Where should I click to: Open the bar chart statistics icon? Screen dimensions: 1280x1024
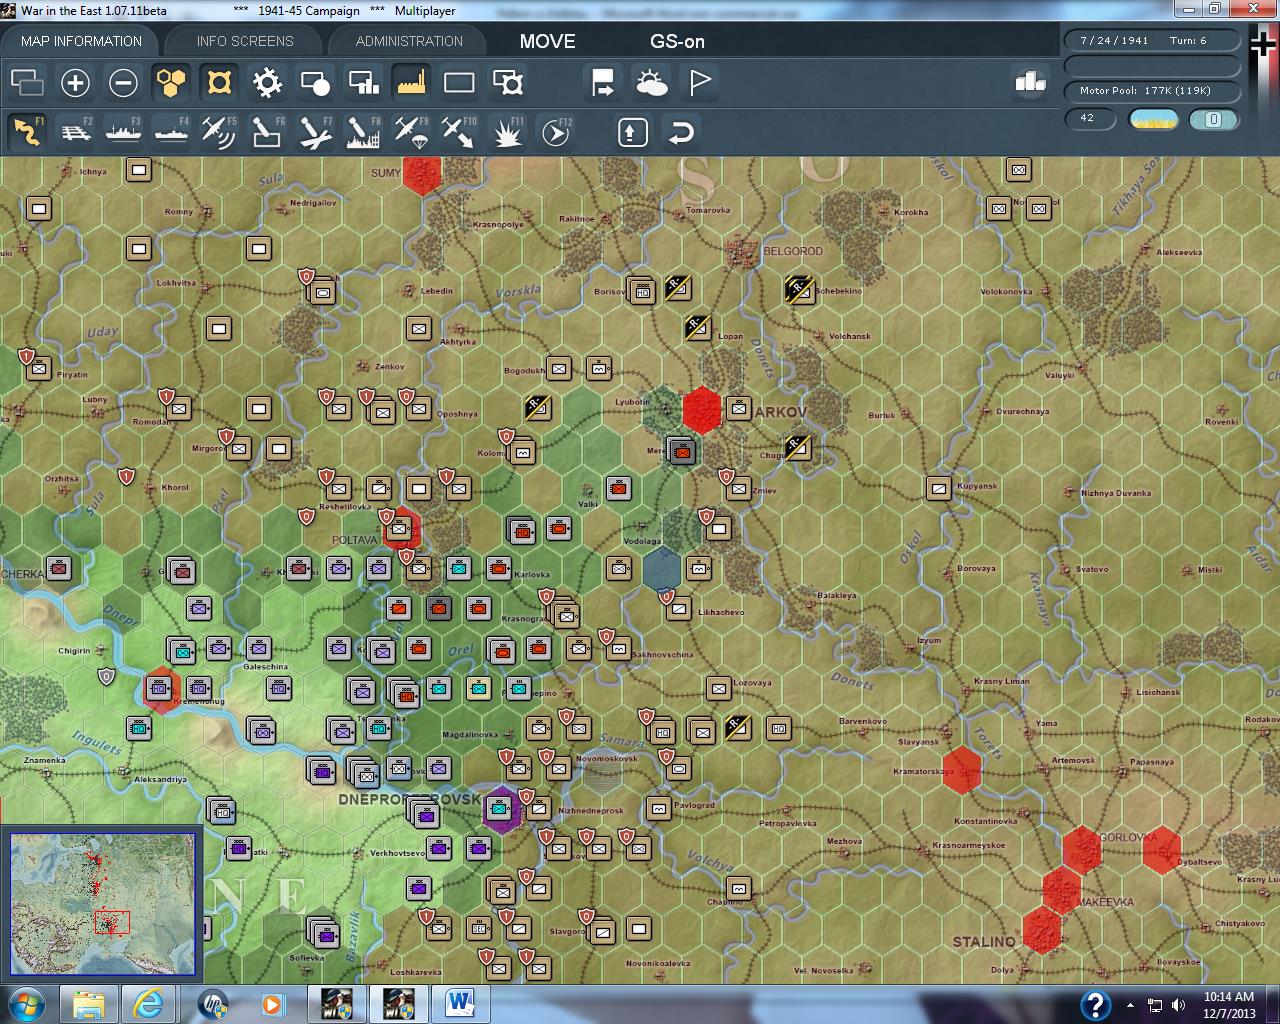(x=1029, y=82)
